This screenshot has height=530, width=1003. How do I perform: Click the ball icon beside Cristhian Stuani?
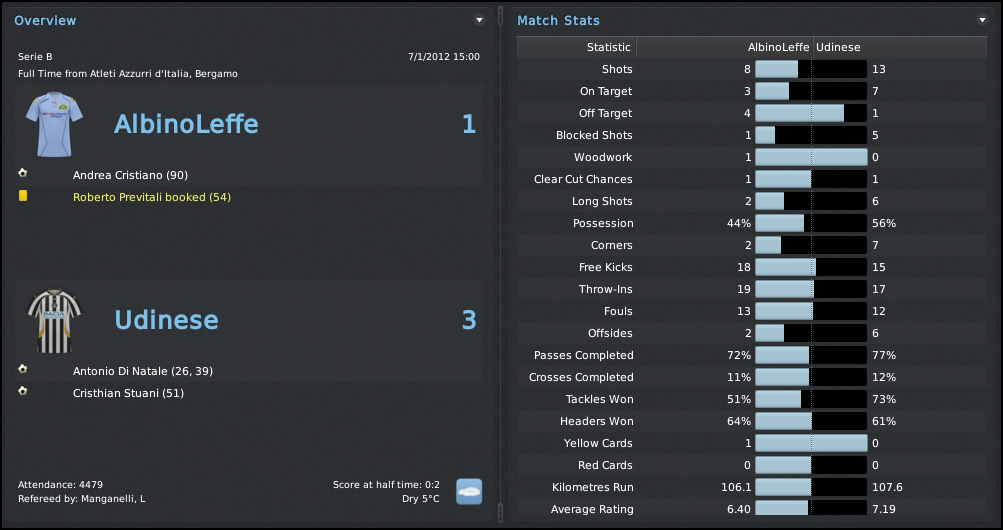click(x=23, y=391)
